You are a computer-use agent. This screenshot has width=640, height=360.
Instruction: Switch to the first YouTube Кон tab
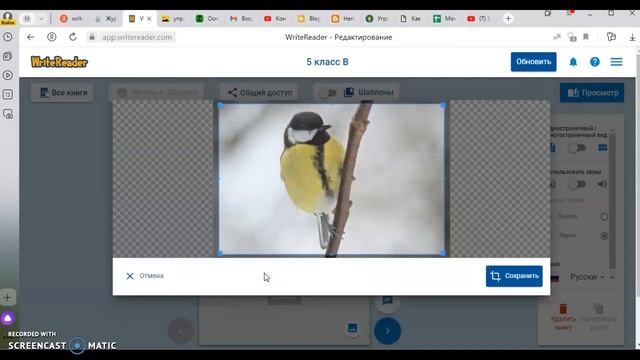pos(275,19)
